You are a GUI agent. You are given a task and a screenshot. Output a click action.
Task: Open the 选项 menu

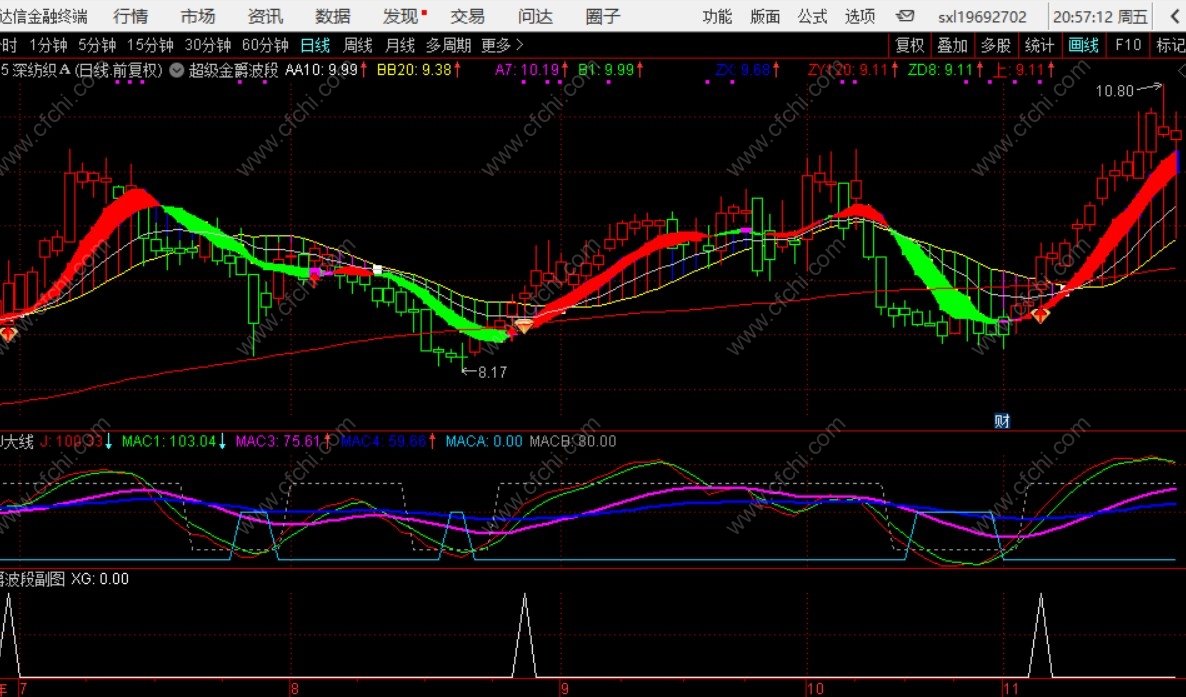860,17
